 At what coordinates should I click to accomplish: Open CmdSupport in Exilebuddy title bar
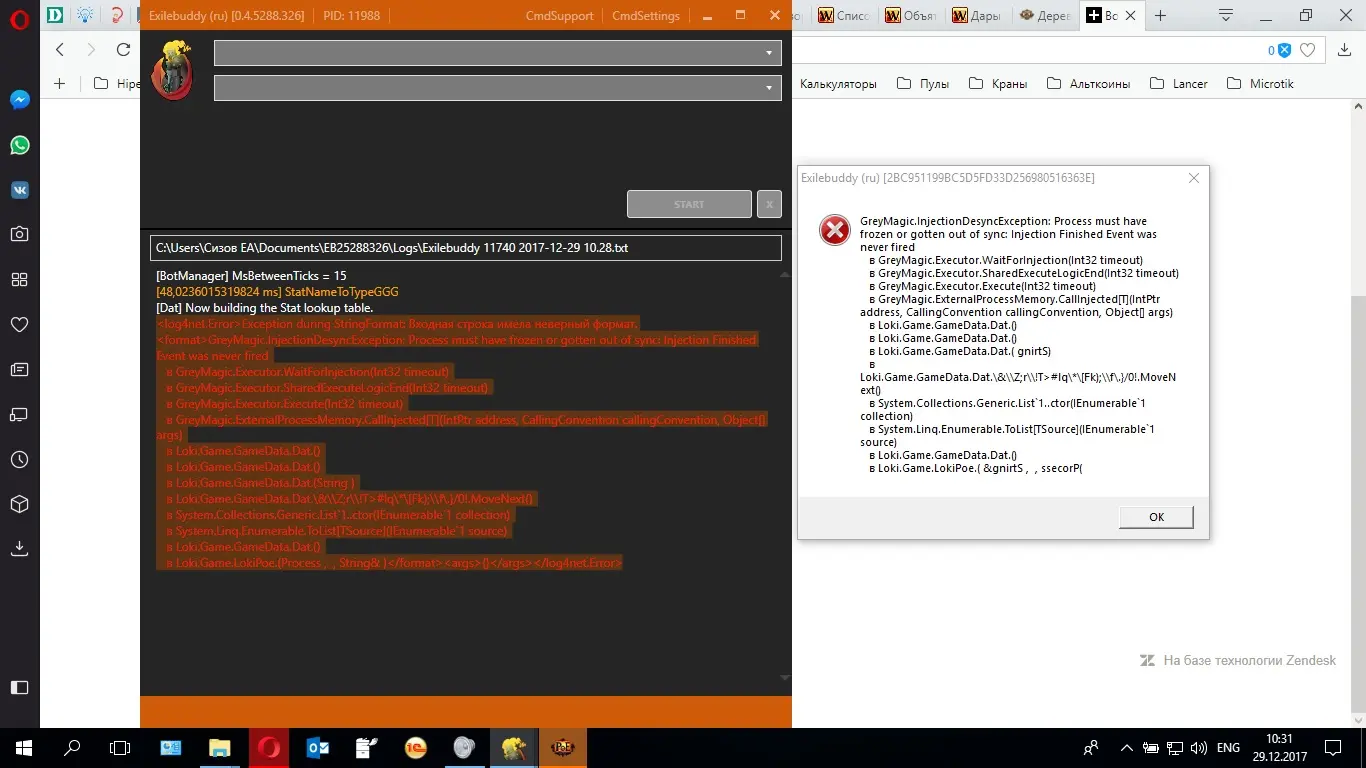[x=559, y=15]
